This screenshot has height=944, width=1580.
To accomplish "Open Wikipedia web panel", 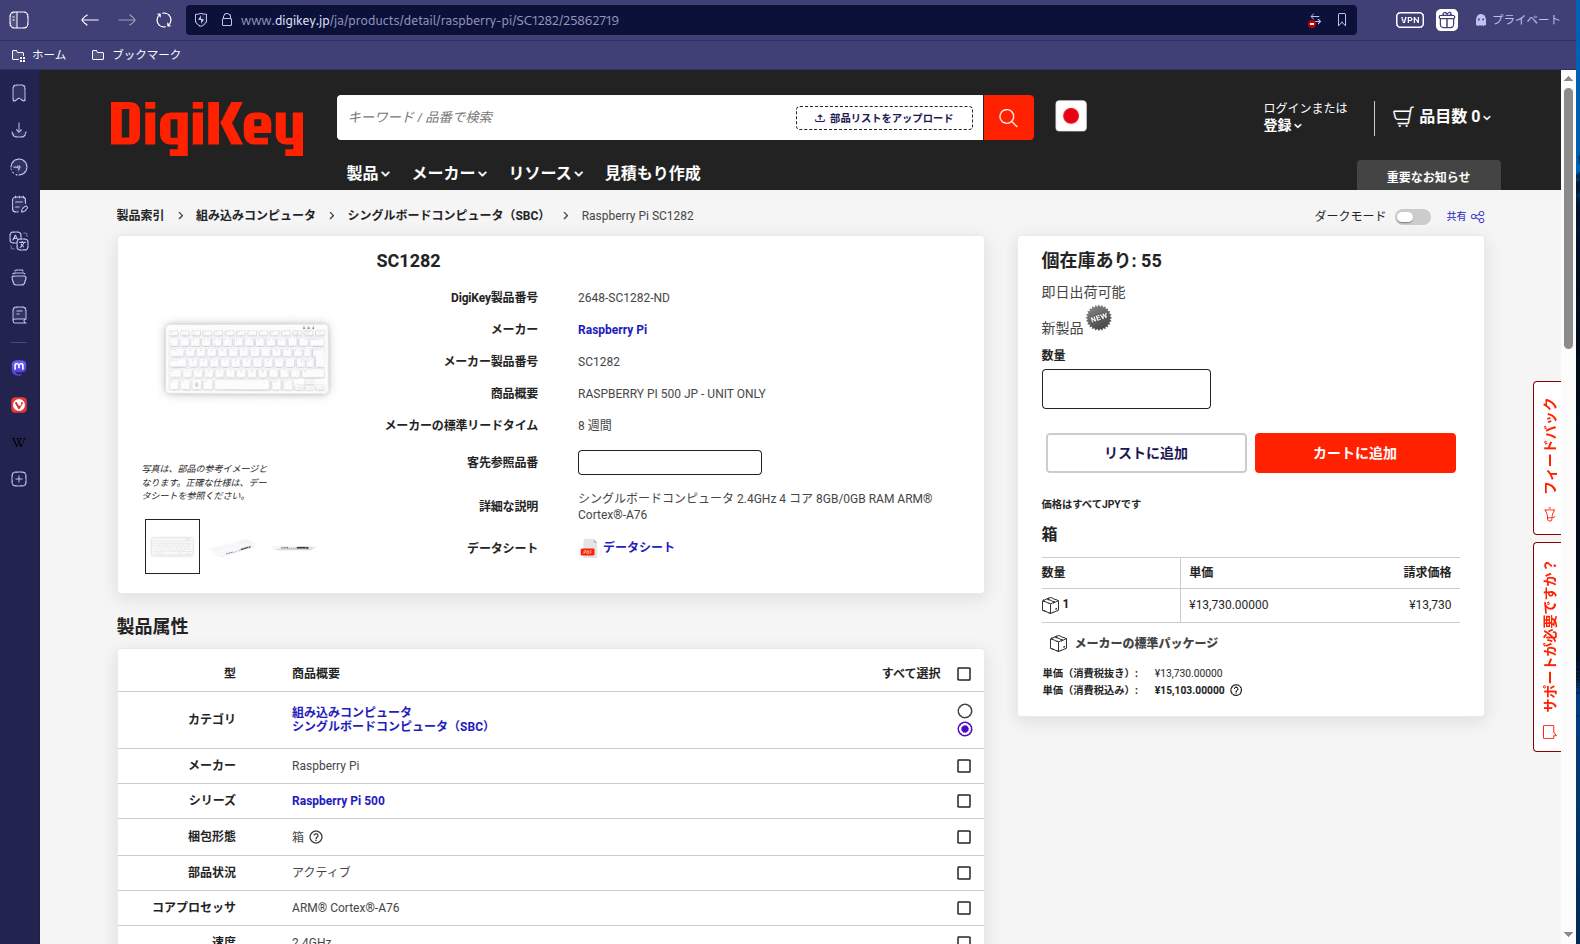I will coord(19,442).
